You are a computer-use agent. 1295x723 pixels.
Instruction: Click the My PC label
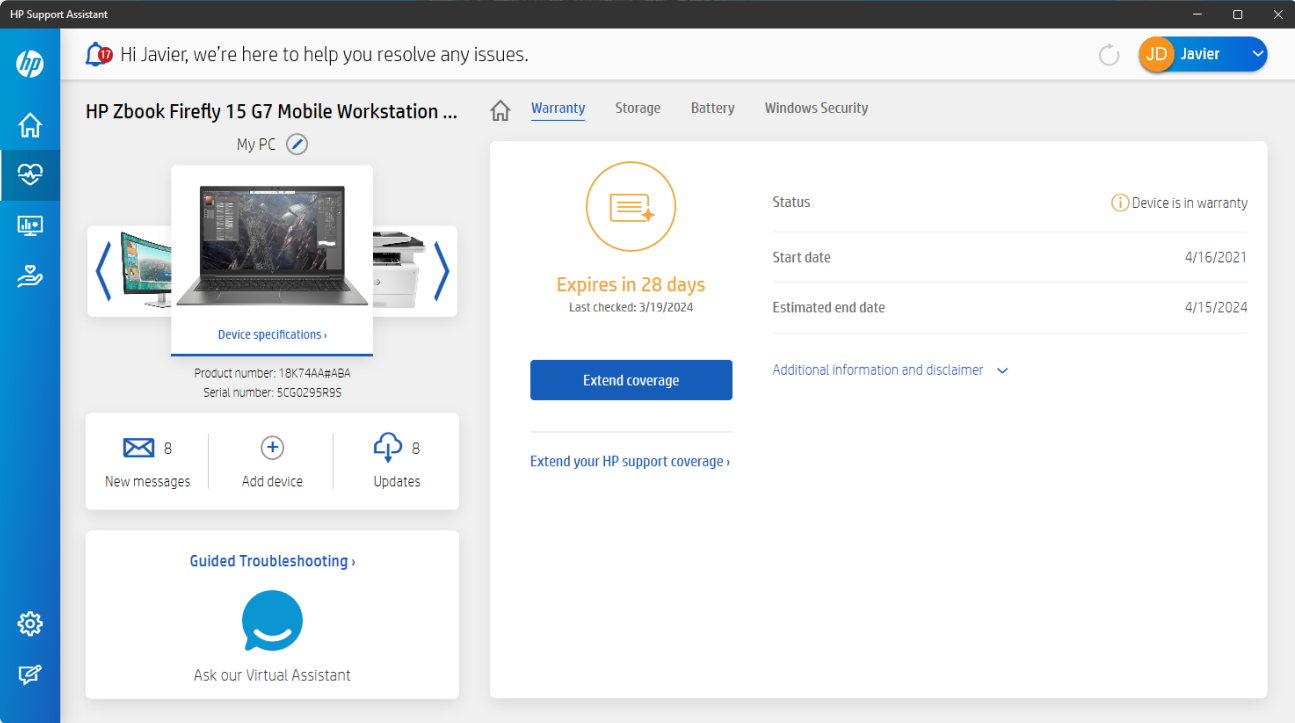(256, 144)
